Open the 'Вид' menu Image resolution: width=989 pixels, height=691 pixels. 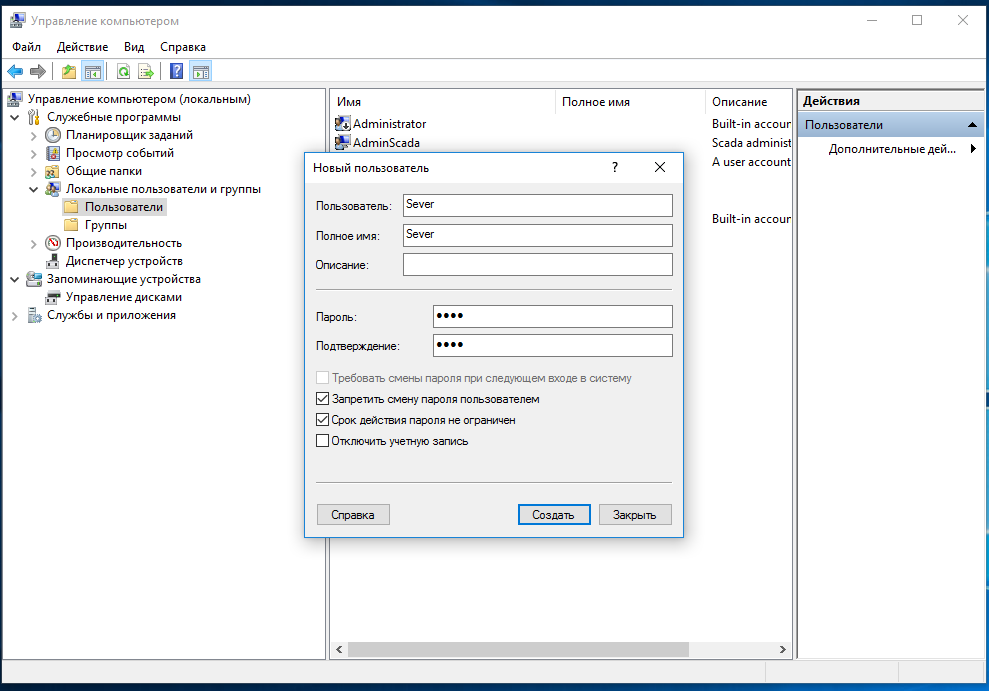(134, 47)
